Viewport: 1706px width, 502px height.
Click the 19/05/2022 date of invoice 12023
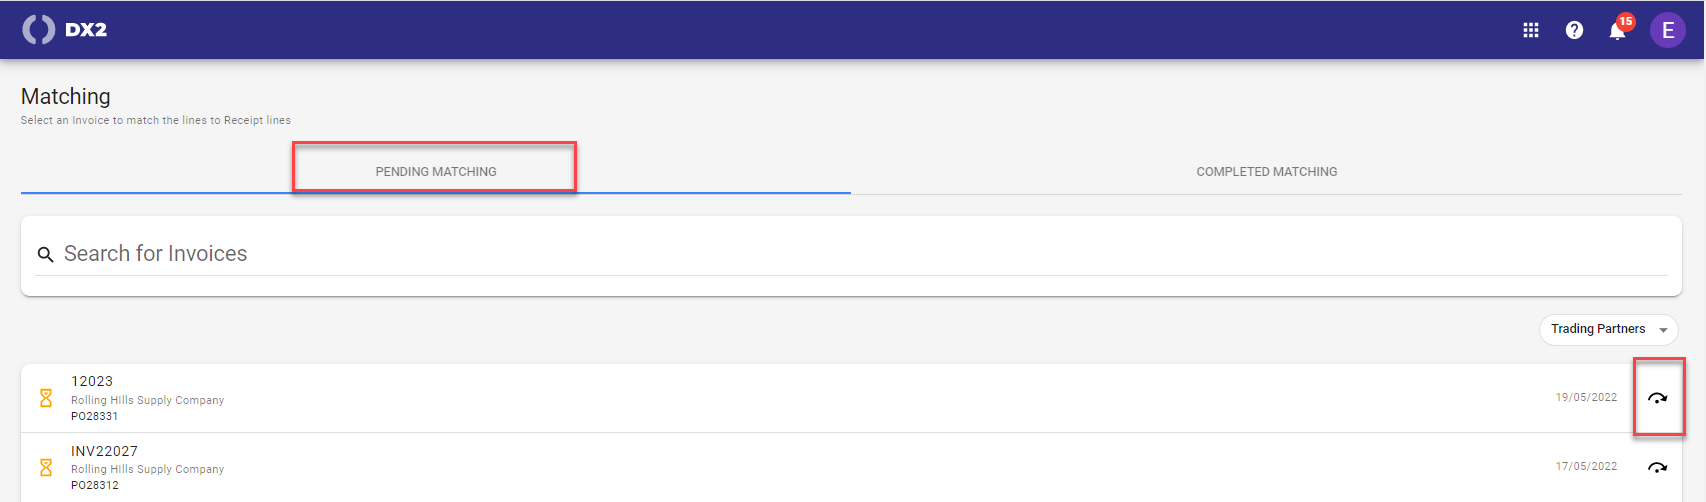1586,397
